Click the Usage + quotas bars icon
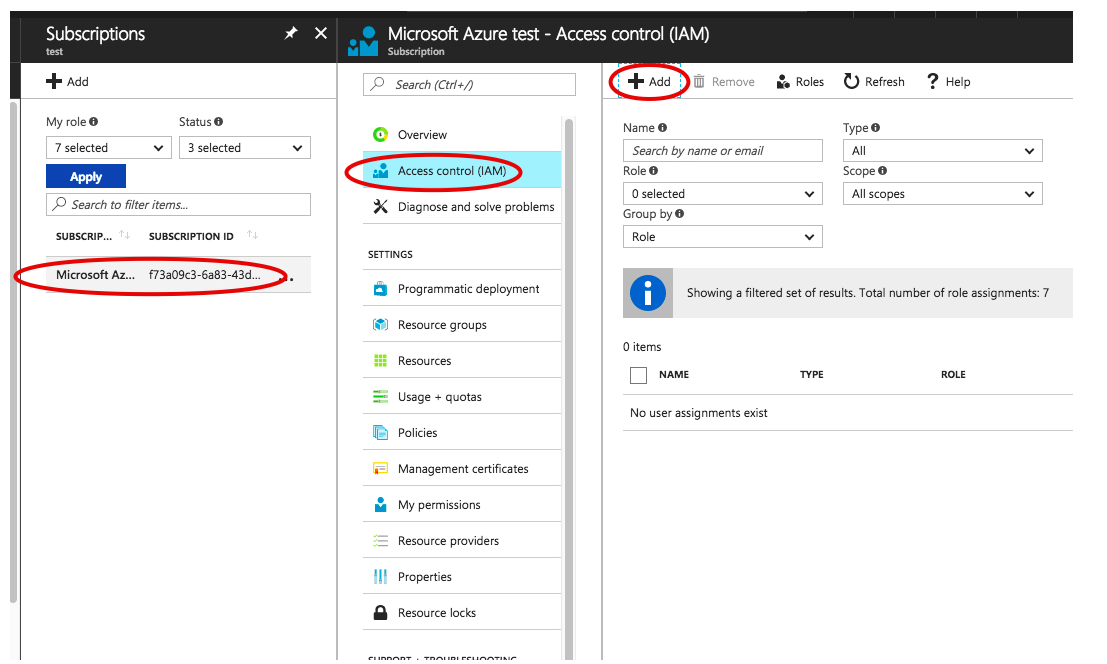This screenshot has width=1107, height=664. (381, 397)
